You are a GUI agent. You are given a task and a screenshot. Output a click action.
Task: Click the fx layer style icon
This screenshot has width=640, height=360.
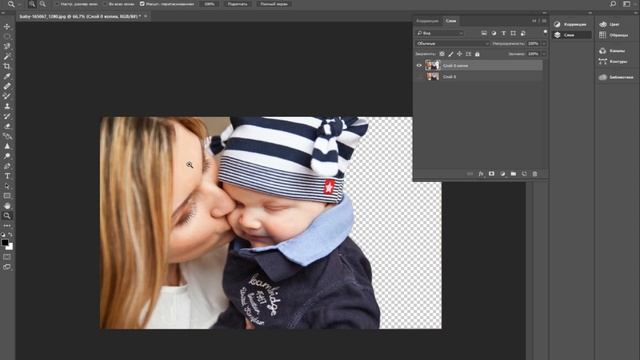[x=481, y=174]
